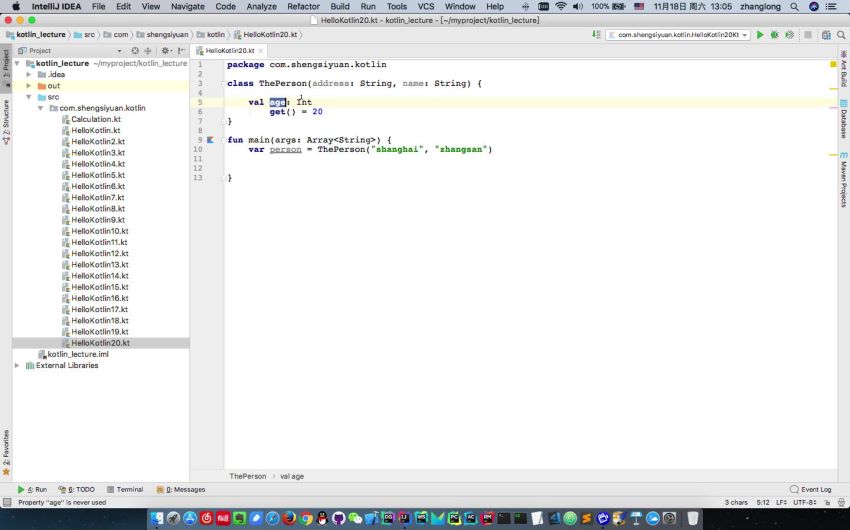
Task: Open the Ant Build tool window
Action: (844, 69)
